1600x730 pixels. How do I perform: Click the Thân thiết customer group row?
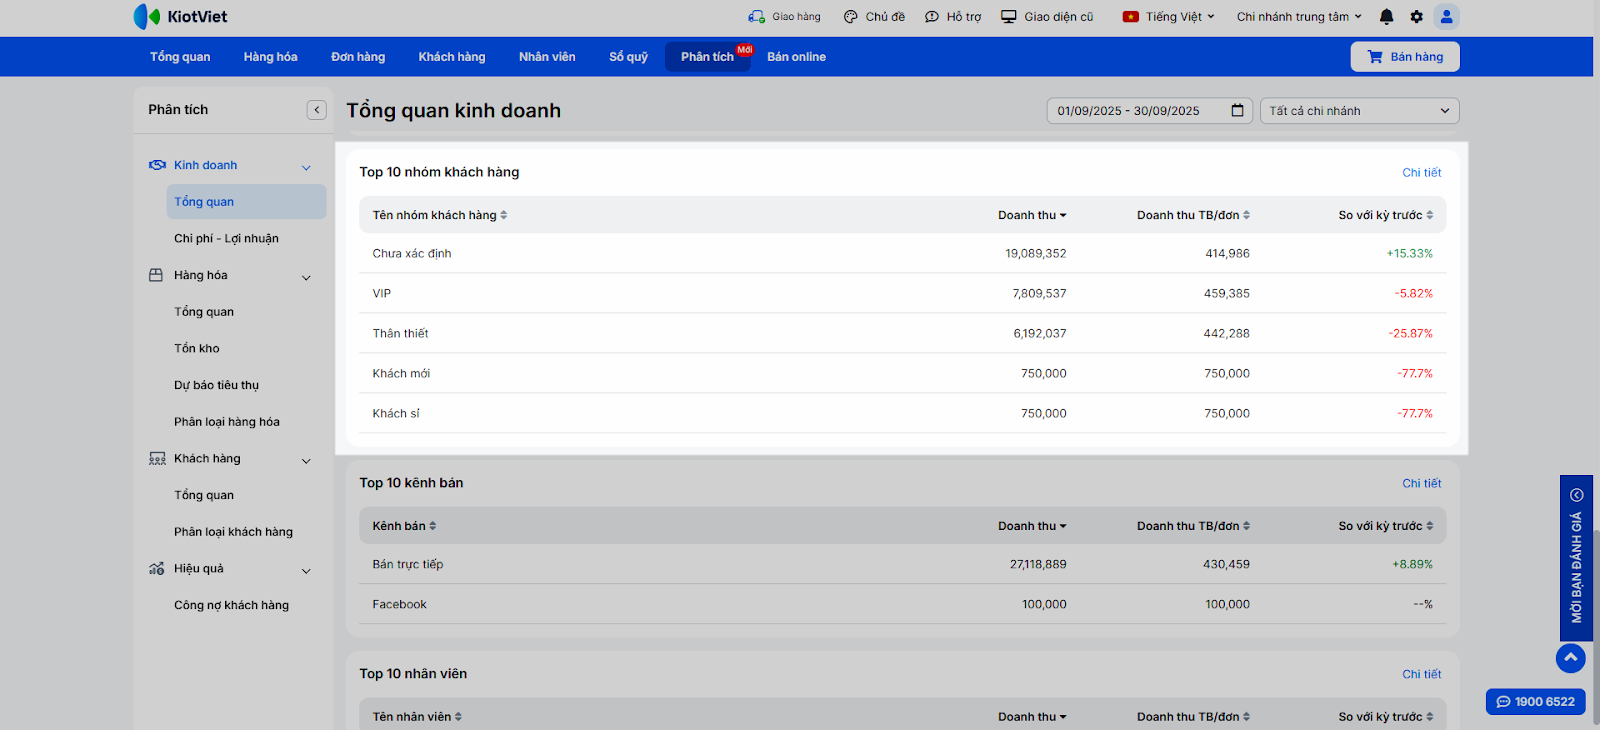point(903,334)
